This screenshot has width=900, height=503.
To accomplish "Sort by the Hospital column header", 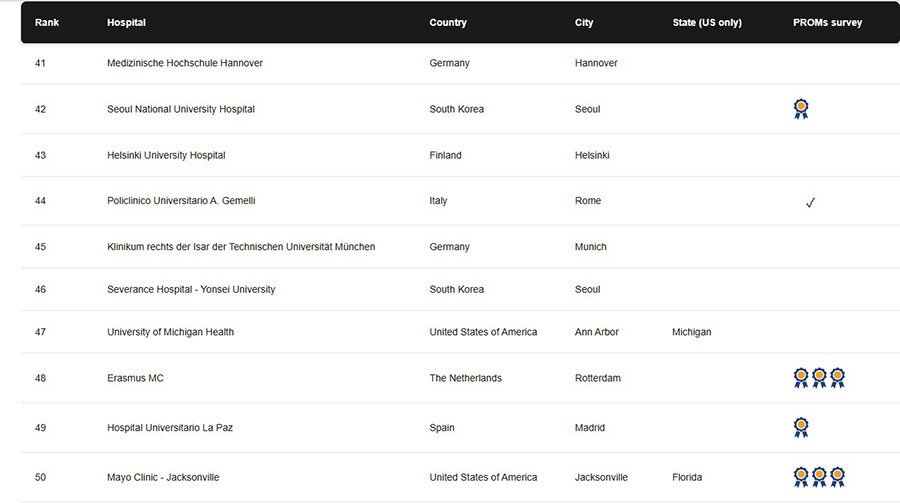I will (126, 22).
